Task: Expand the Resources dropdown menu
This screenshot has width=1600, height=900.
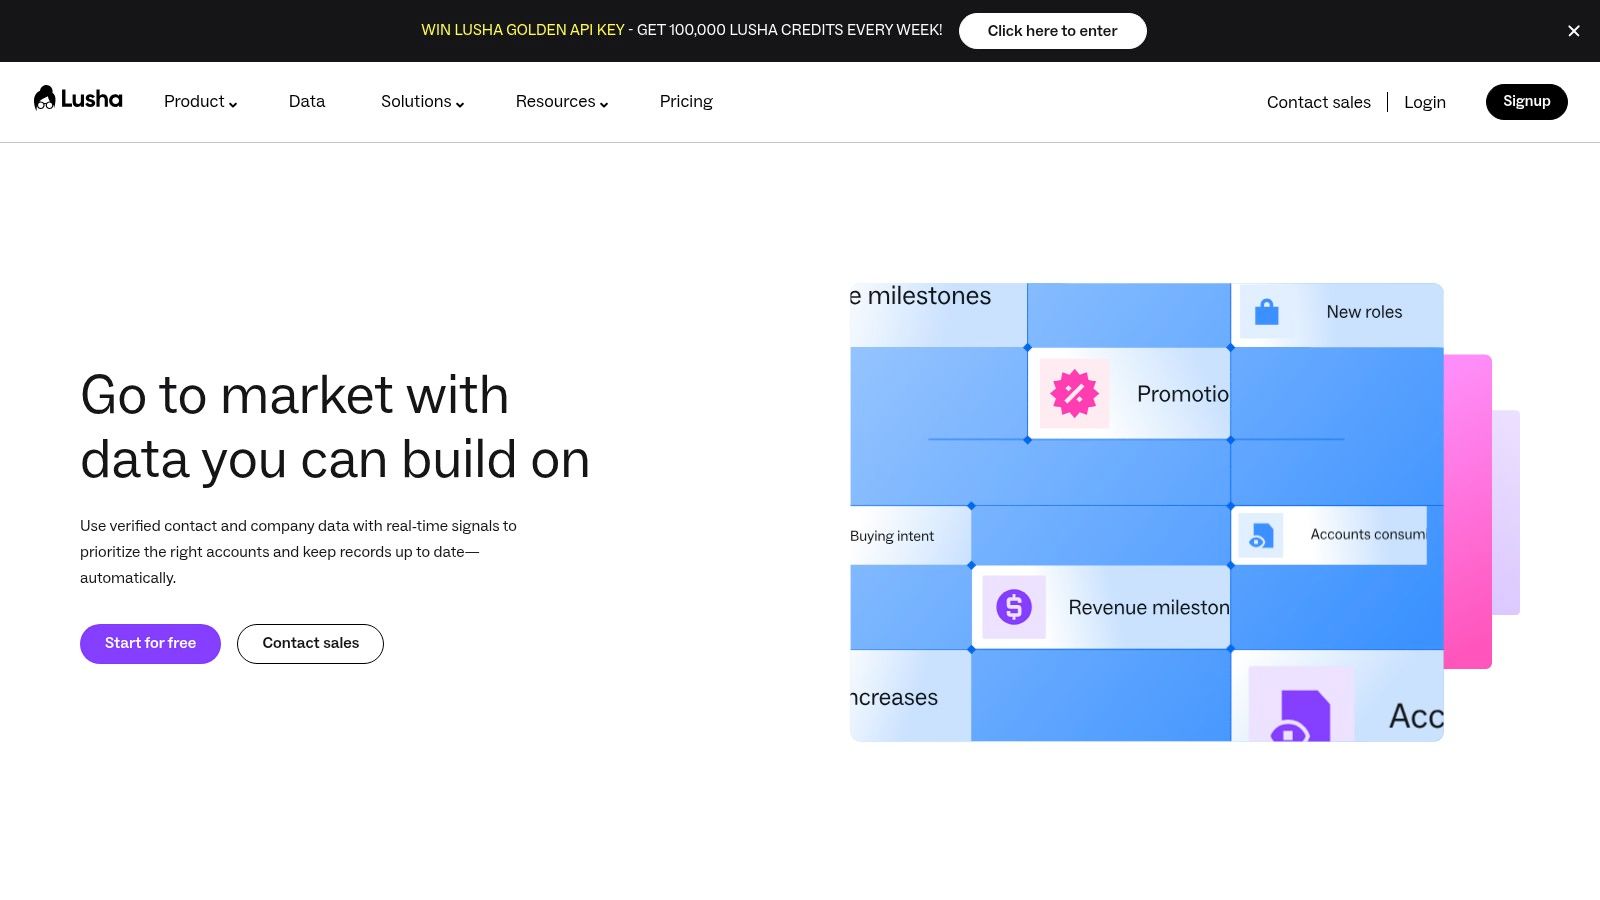Action: pos(562,102)
